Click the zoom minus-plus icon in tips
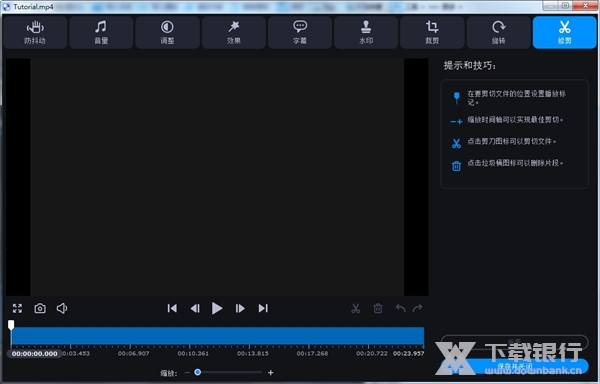This screenshot has width=600, height=384. click(x=456, y=122)
